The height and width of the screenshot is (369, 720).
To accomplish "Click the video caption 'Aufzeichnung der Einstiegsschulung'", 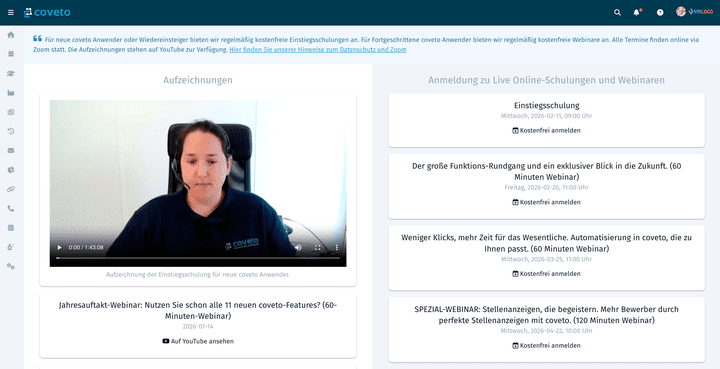I will (198, 275).
